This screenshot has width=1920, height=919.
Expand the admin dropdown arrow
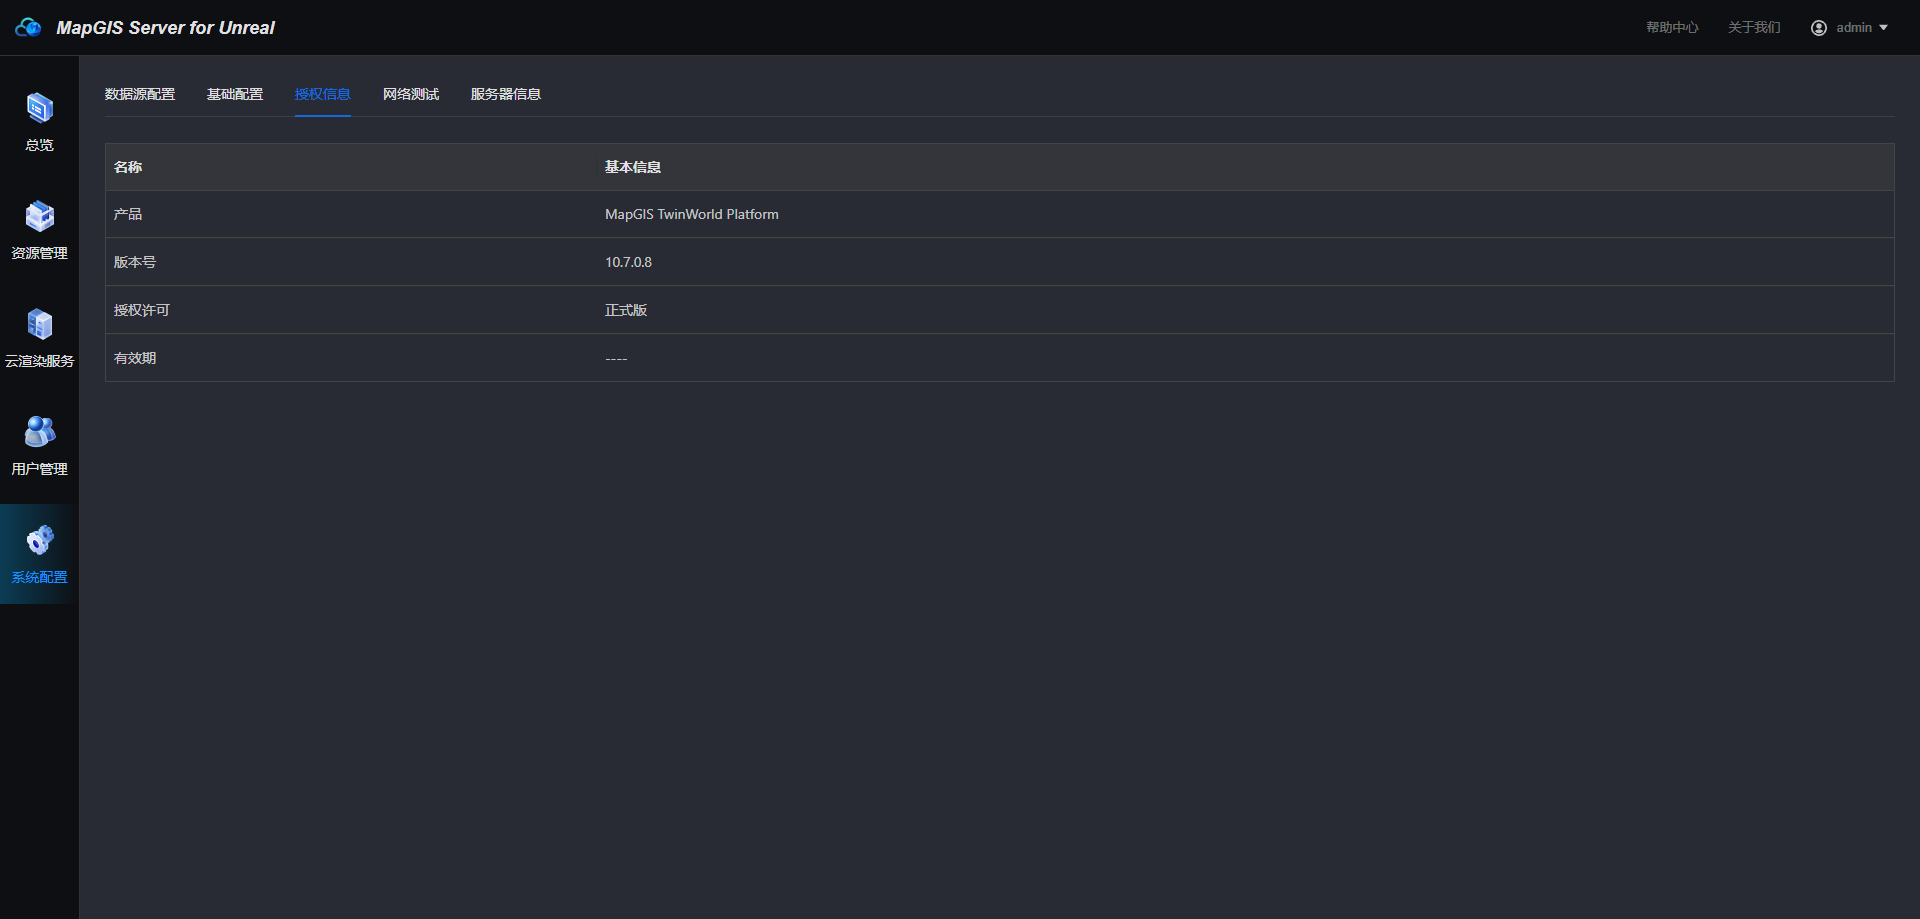click(x=1883, y=28)
